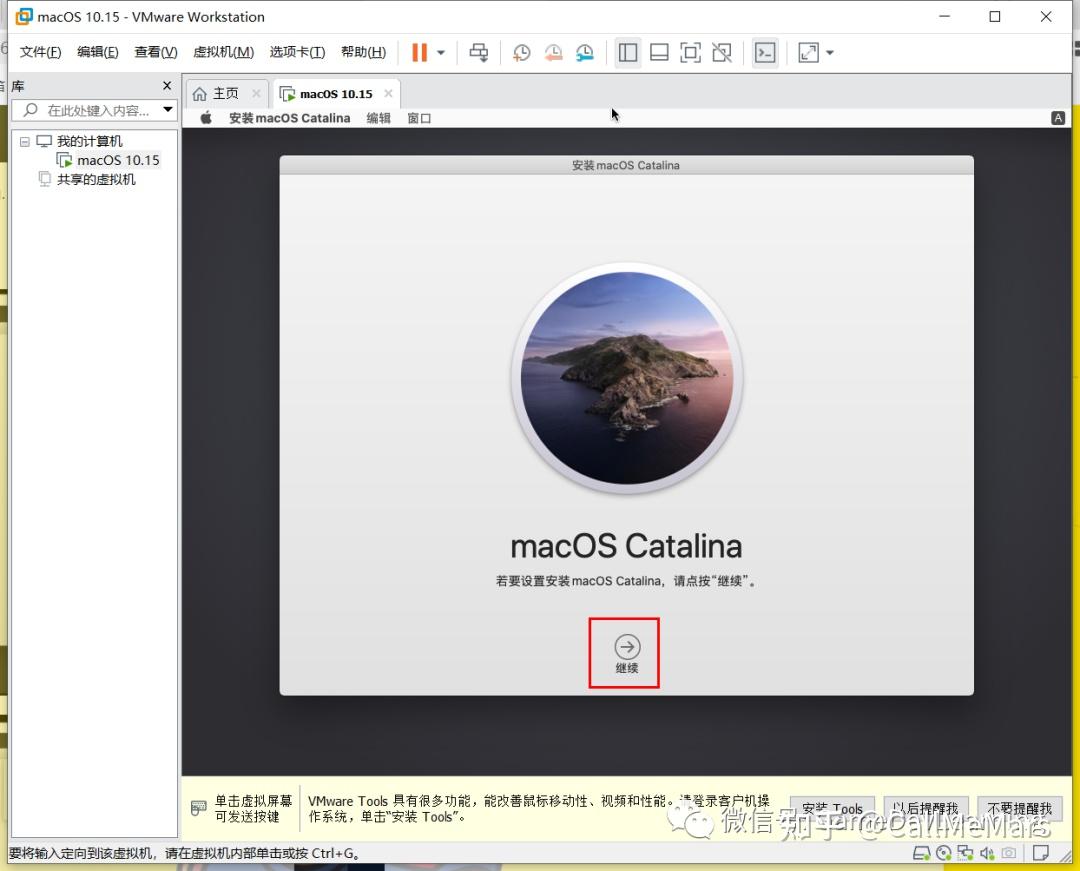
Task: Toggle the console view toolbar icon
Action: [765, 52]
